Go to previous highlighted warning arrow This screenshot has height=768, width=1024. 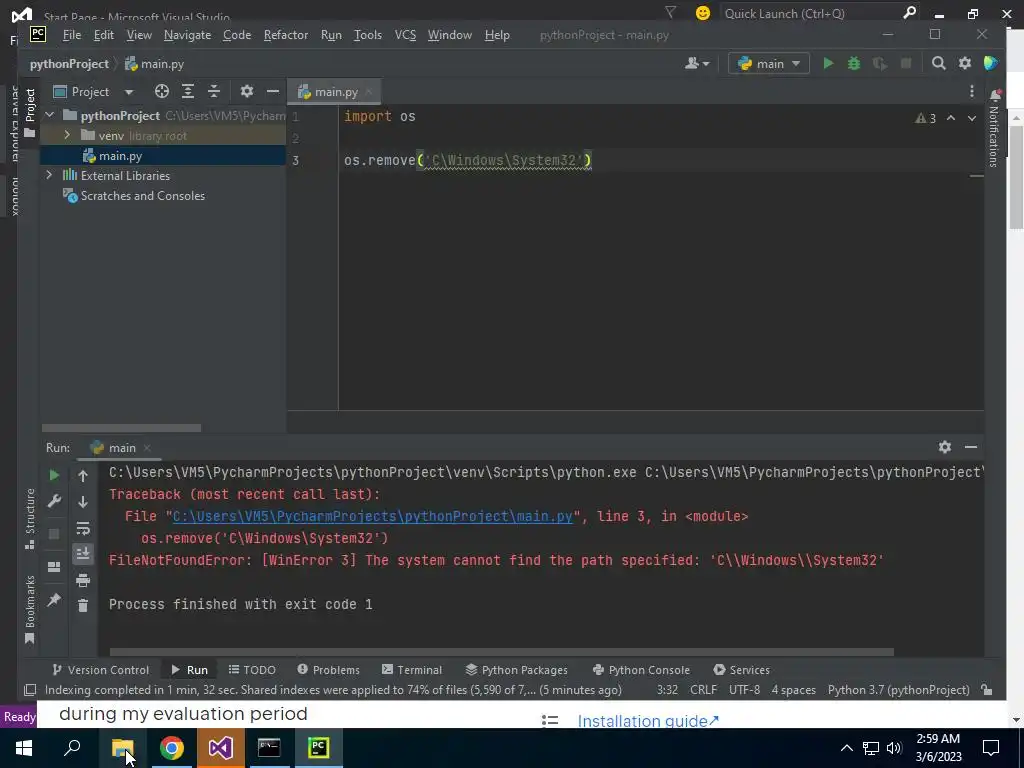coord(951,118)
